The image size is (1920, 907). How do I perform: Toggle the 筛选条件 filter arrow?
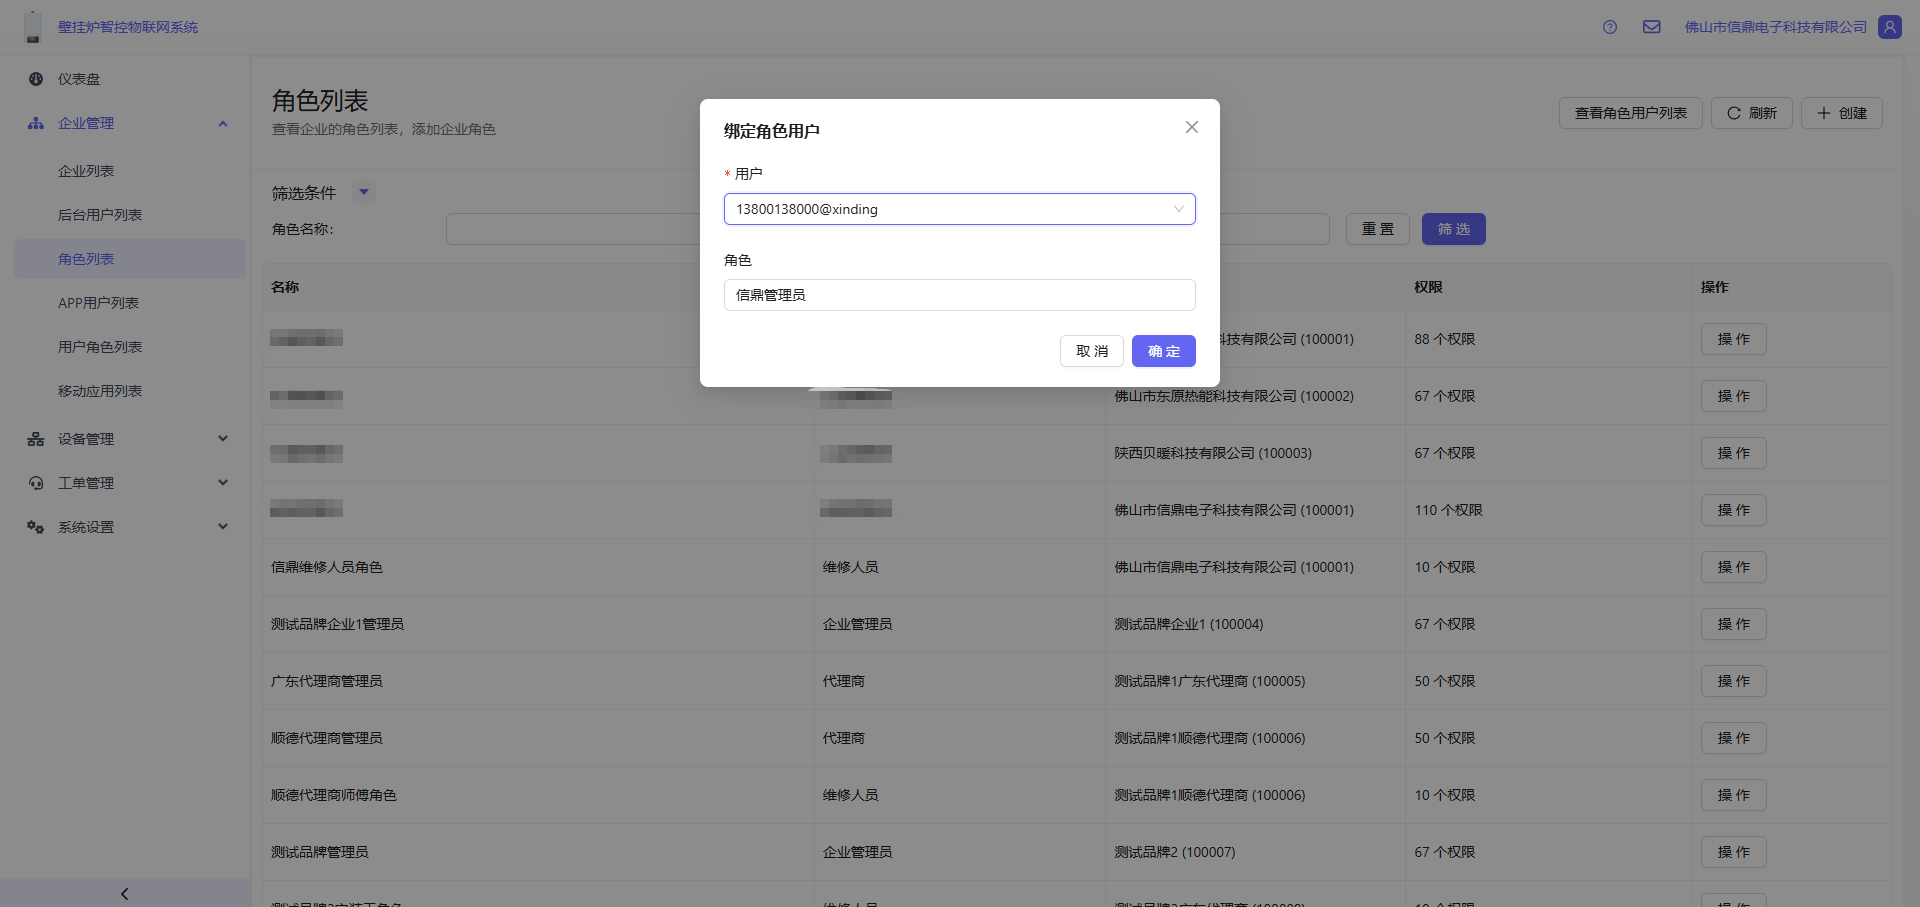[364, 192]
